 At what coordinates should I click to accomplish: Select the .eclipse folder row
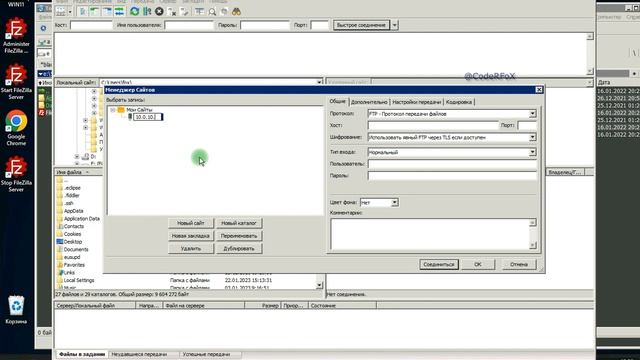[72, 188]
